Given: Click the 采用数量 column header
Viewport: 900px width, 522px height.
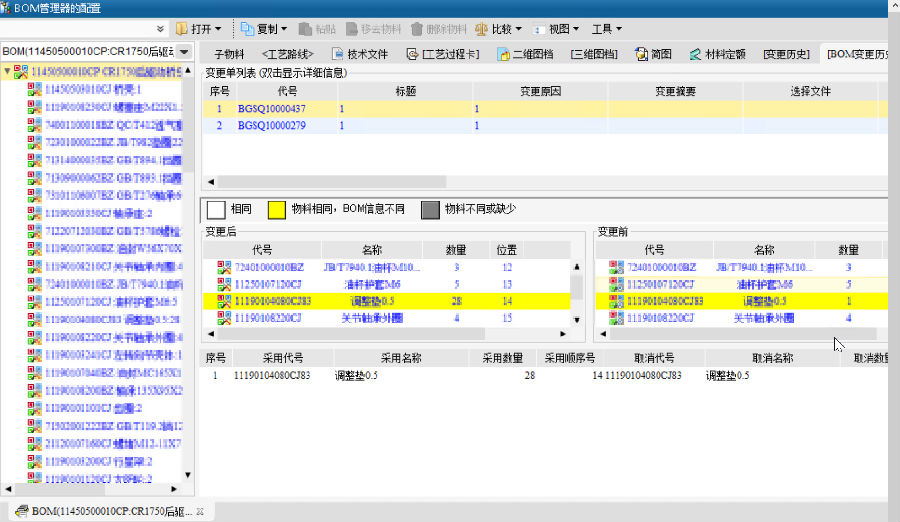Looking at the screenshot, I should tap(502, 358).
